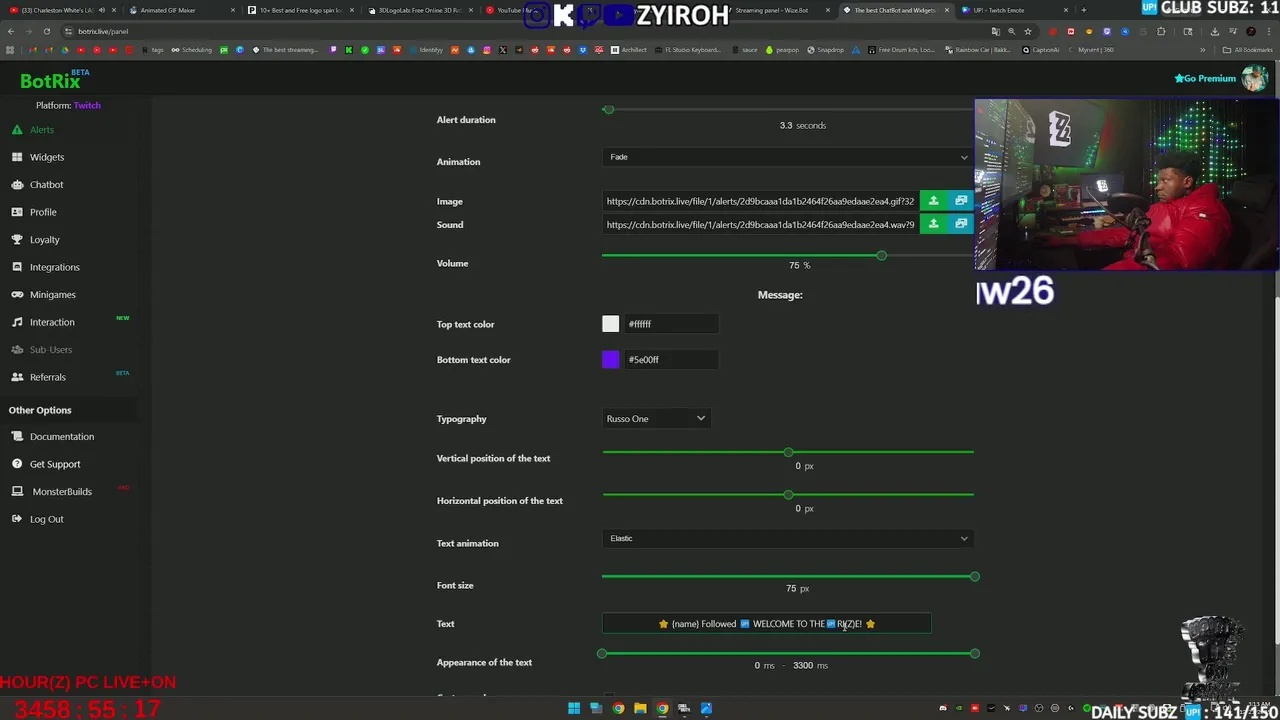
Task: Switch to Streaming panel - WizeBot tab
Action: 785,10
